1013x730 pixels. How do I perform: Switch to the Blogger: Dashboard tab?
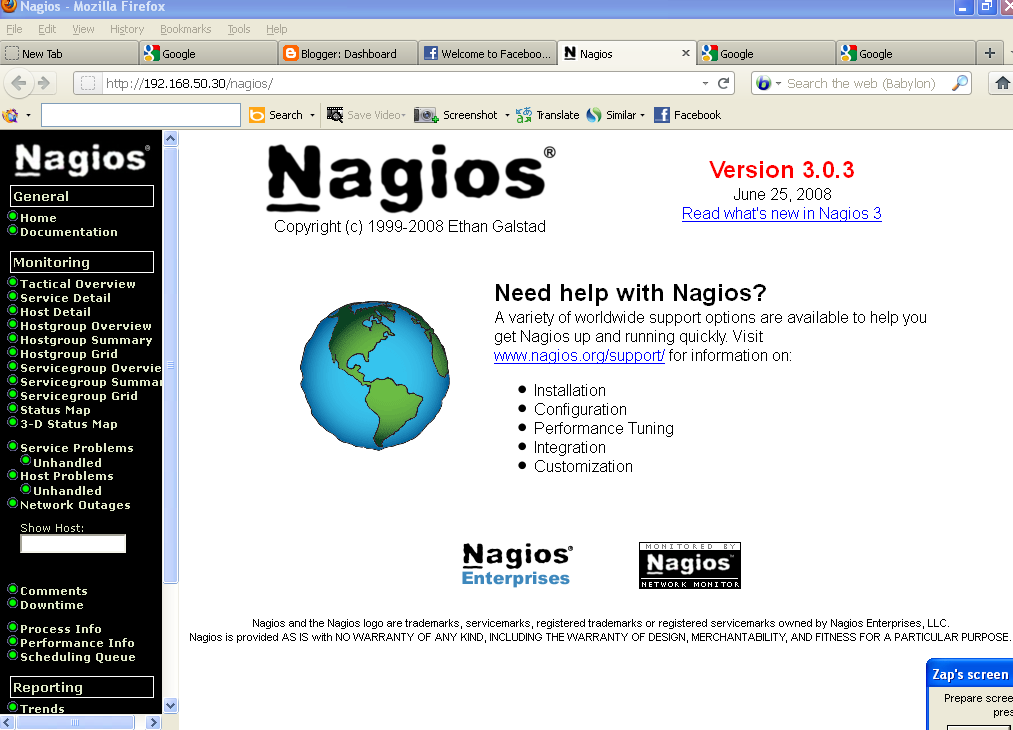[x=348, y=54]
